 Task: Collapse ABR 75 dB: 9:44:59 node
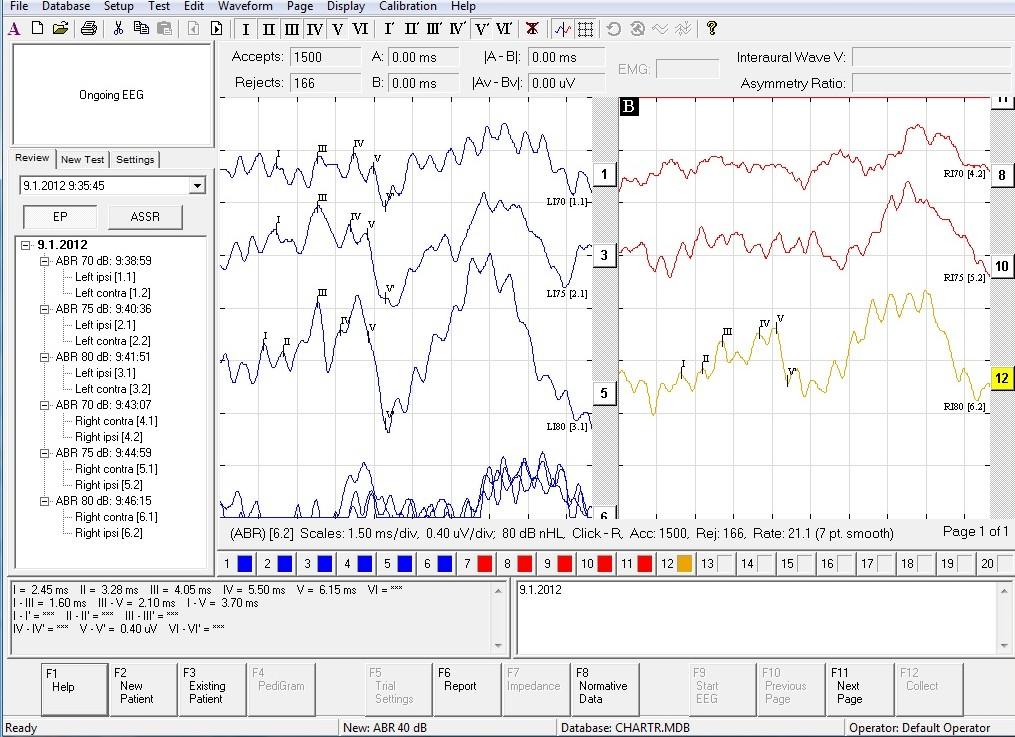tap(44, 453)
